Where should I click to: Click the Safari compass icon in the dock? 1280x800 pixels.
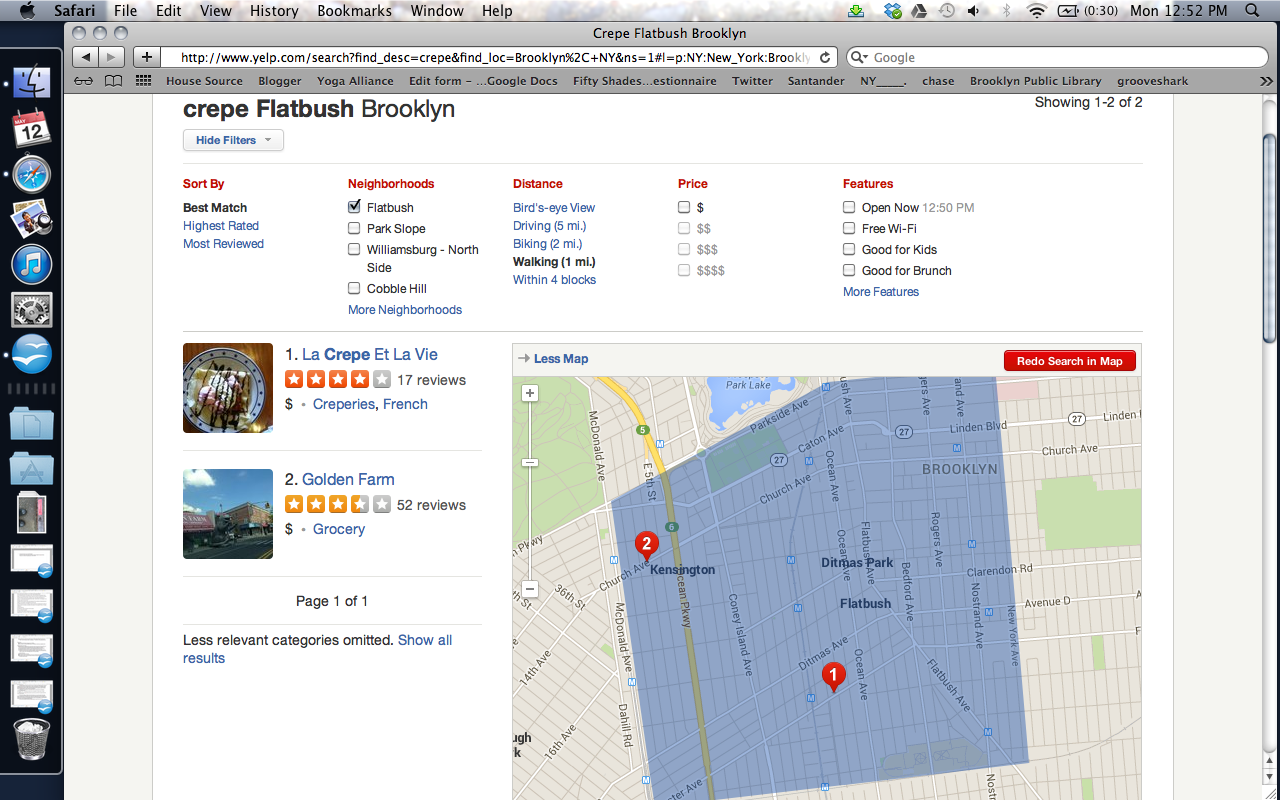32,174
